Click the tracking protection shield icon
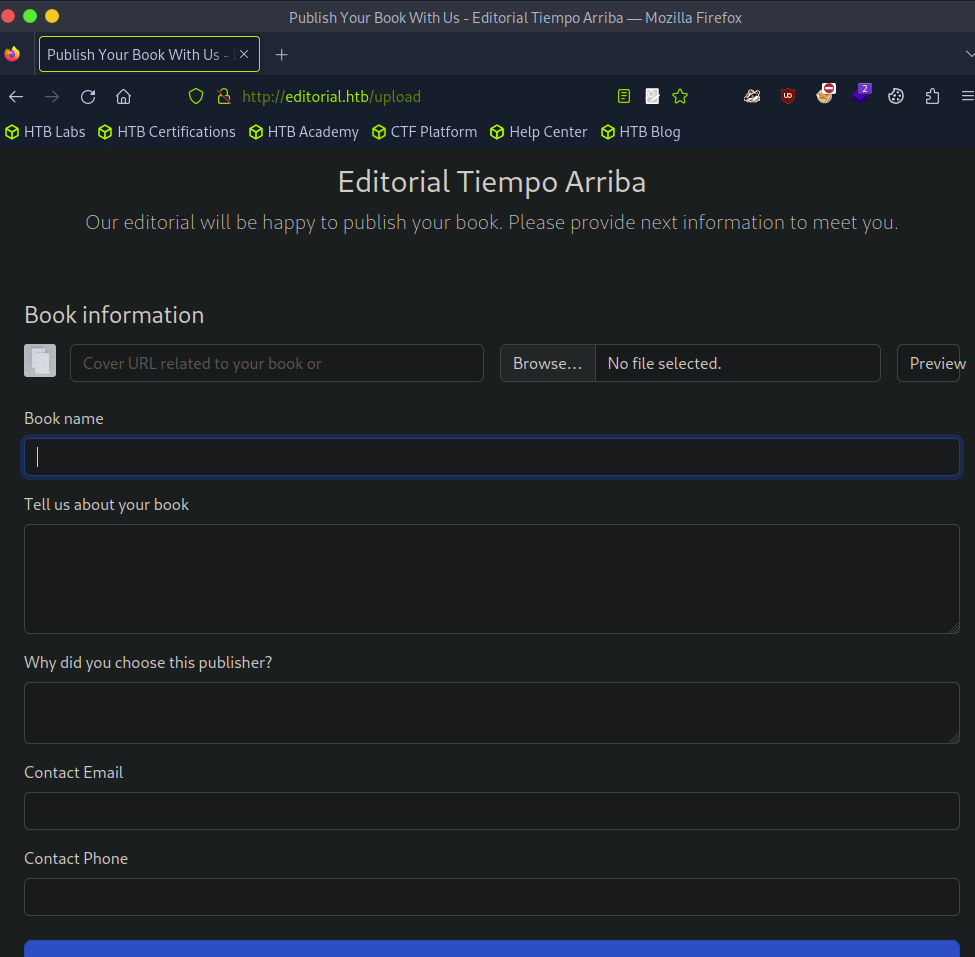Viewport: 975px width, 957px height. [x=196, y=97]
